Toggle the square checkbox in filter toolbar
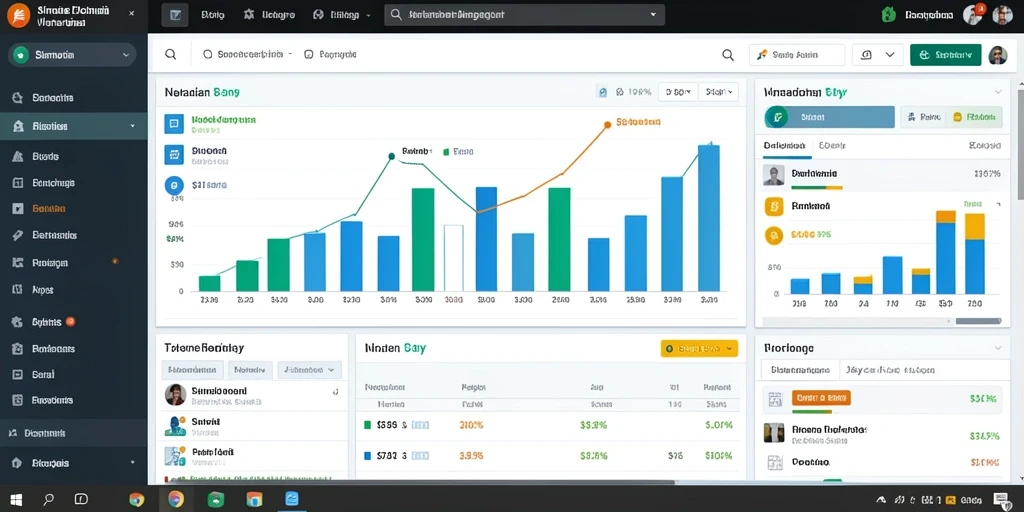Image resolution: width=1024 pixels, height=512 pixels. point(309,55)
